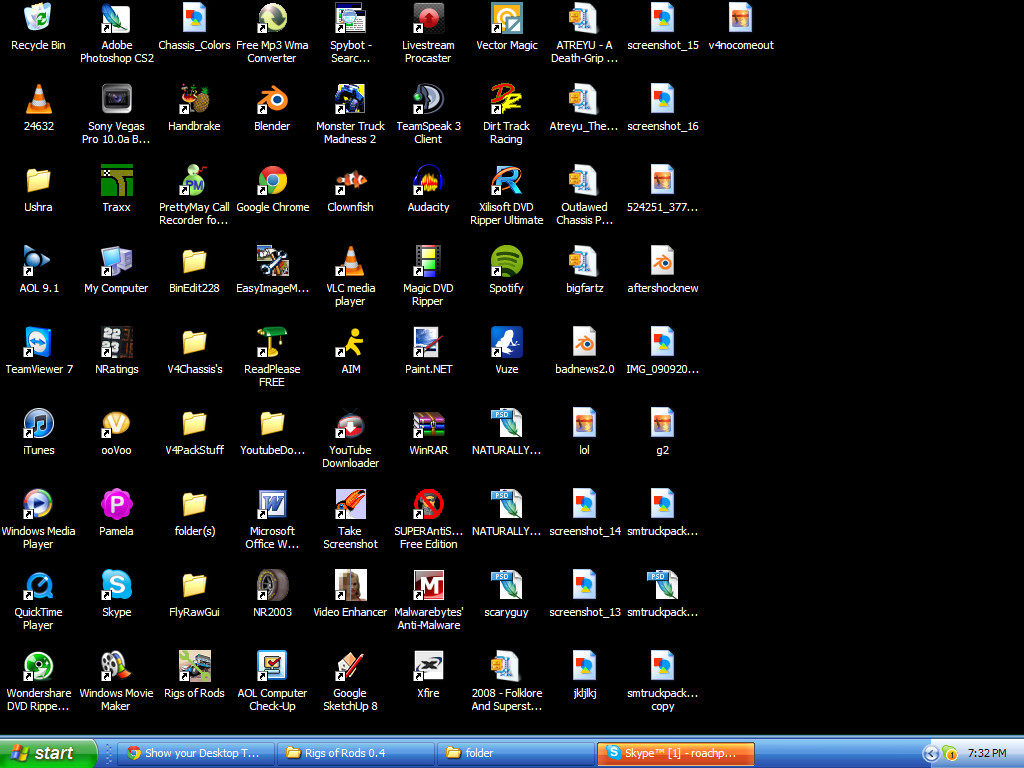1024x768 pixels.
Task: Select Microsoft Office Word shortcut
Action: pyautogui.click(x=272, y=504)
